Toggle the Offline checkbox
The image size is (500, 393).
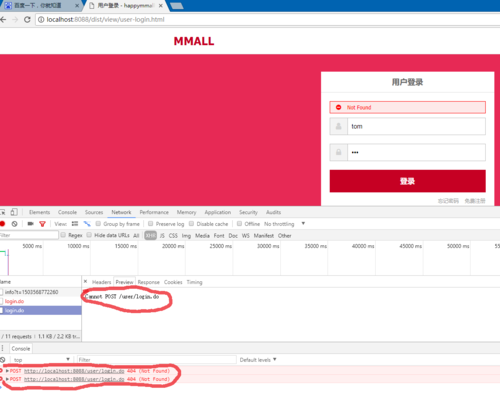[x=239, y=224]
